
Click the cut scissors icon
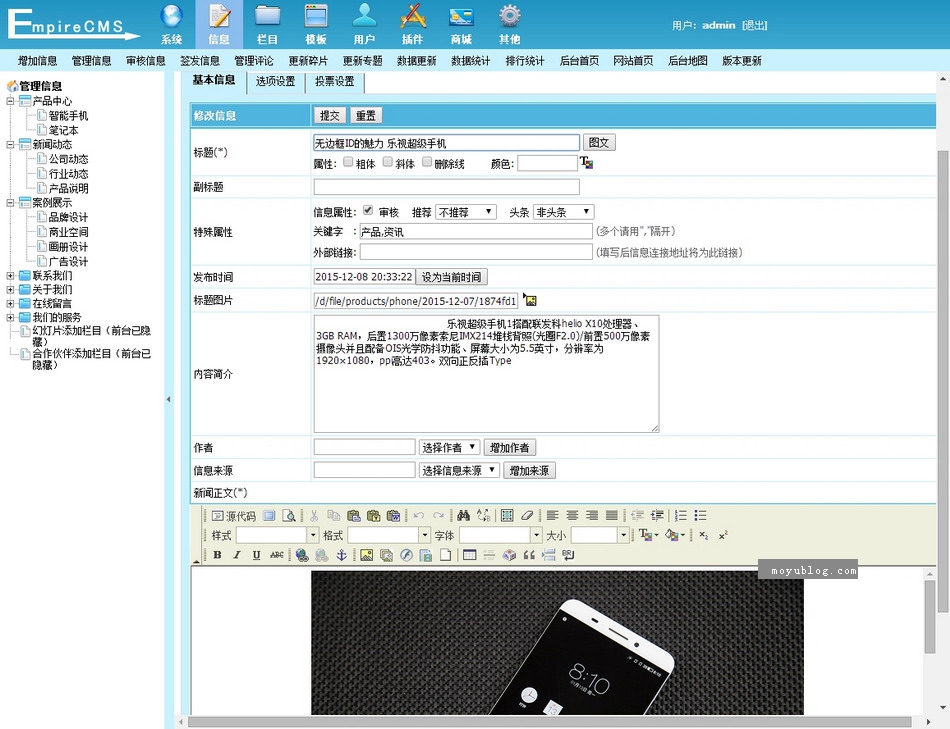click(314, 516)
